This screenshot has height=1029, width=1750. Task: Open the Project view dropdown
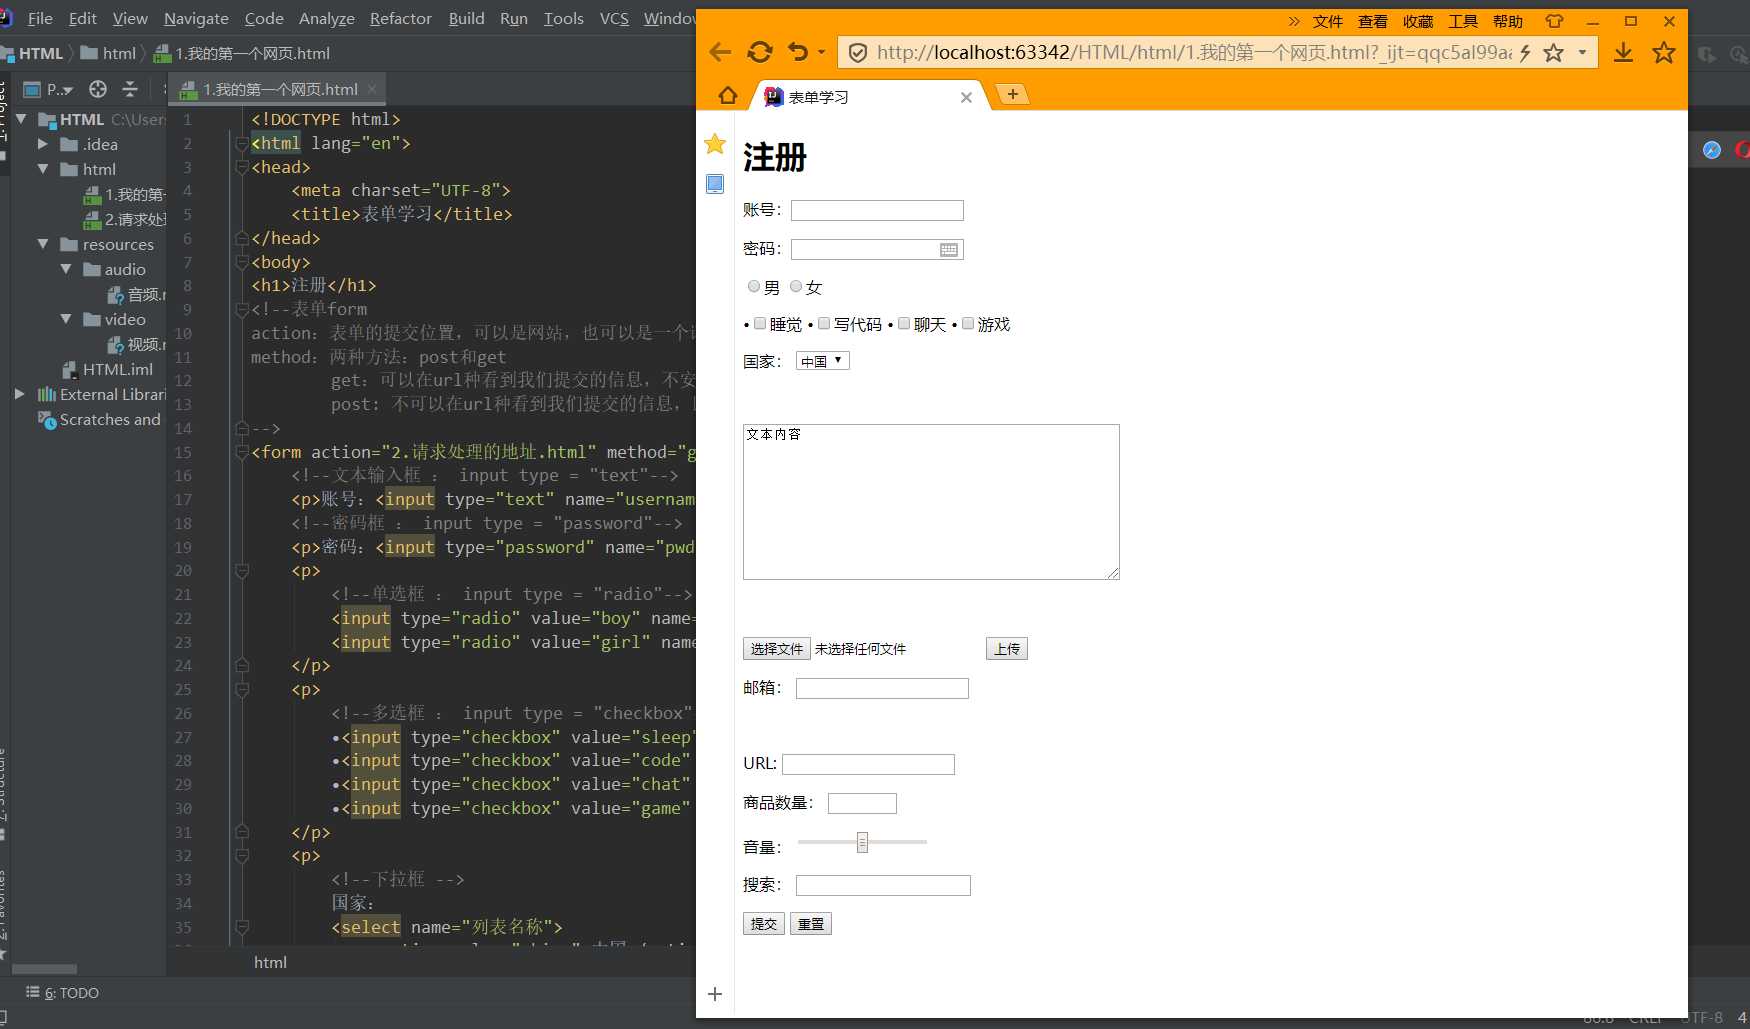coord(49,89)
